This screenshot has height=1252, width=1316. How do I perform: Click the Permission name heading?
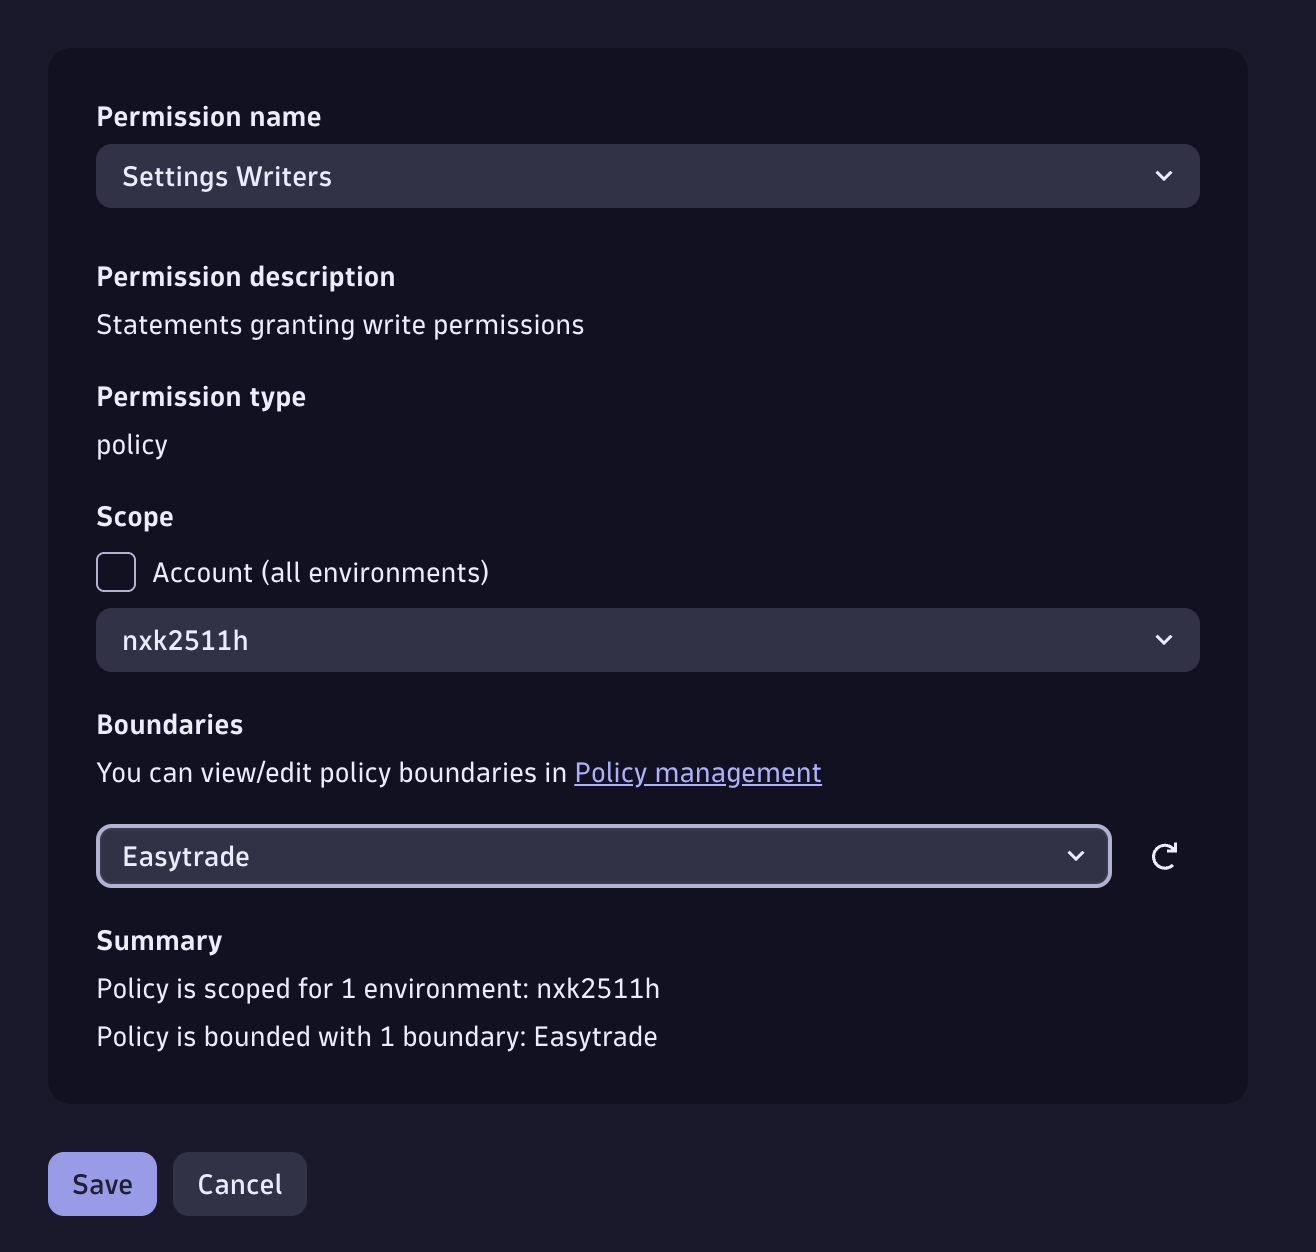209,117
